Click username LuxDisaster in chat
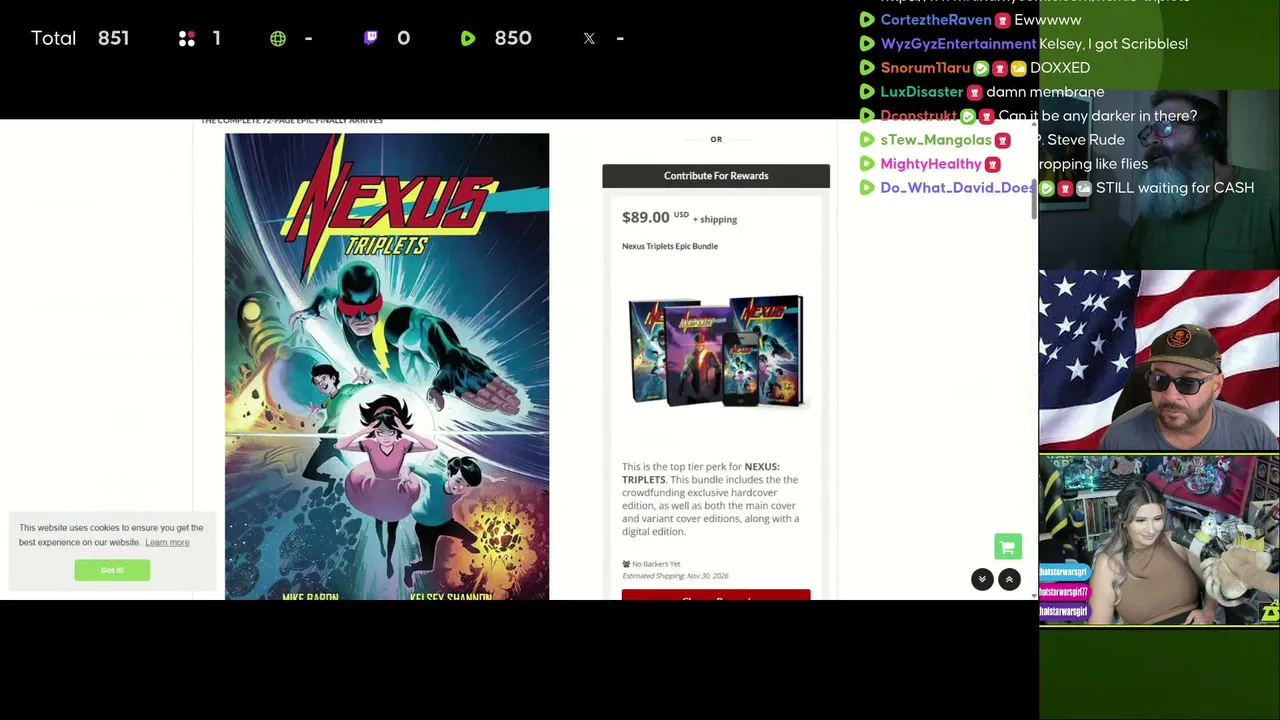This screenshot has width=1280, height=720. pos(922,92)
